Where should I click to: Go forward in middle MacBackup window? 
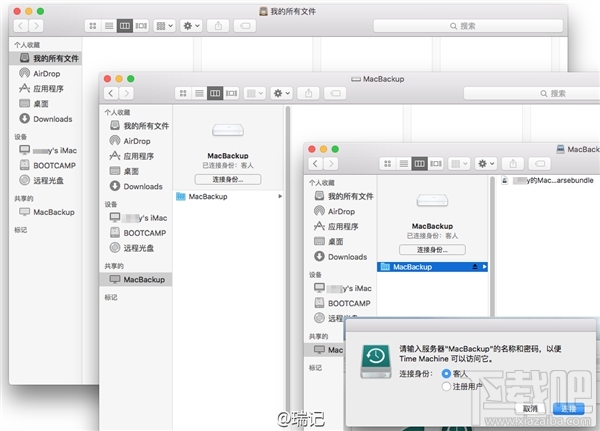coord(126,93)
